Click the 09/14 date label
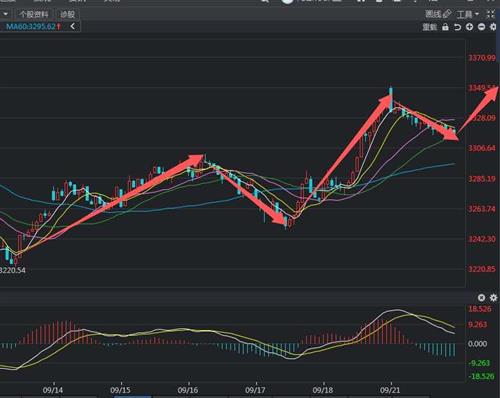This screenshot has width=500, height=398. (53, 390)
